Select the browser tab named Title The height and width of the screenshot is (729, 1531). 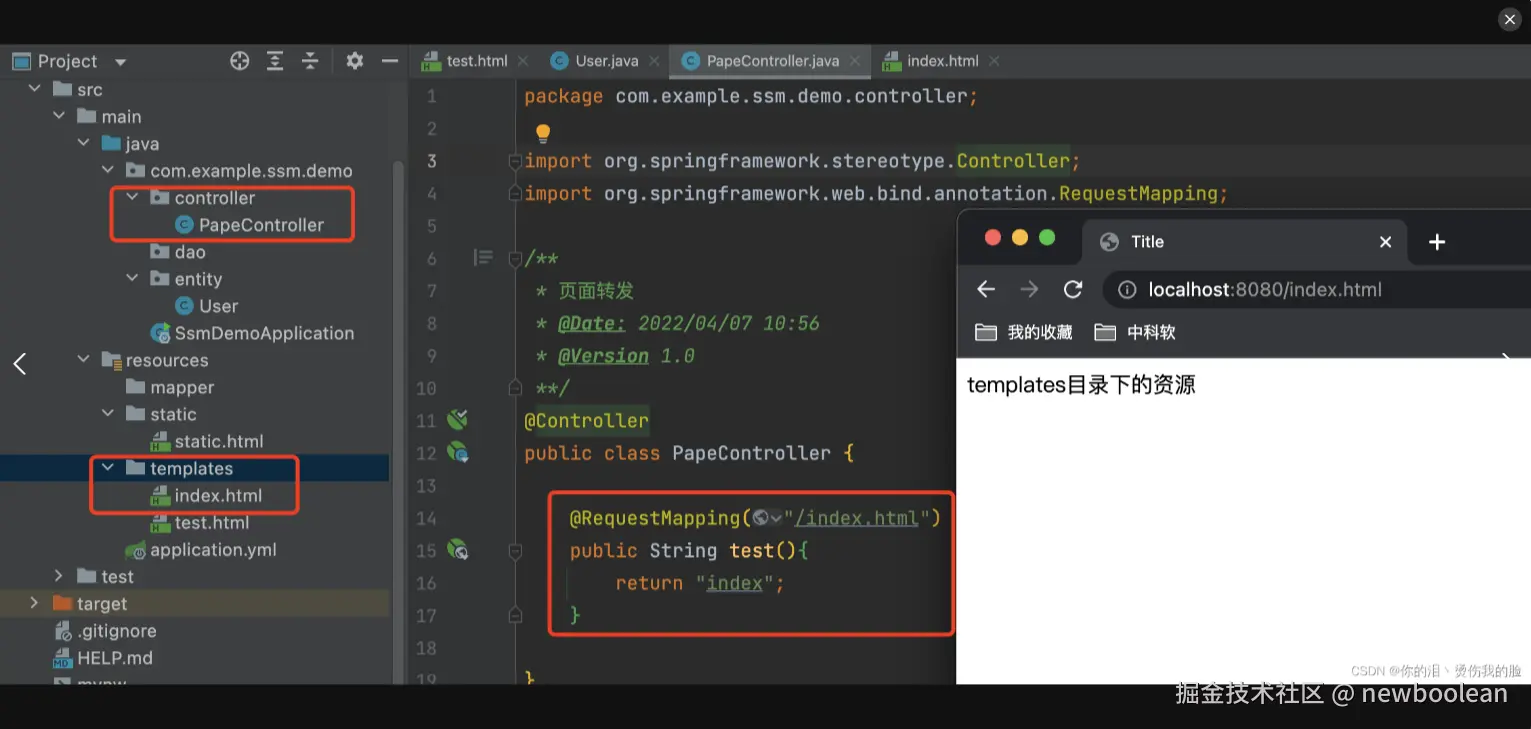click(x=1244, y=241)
